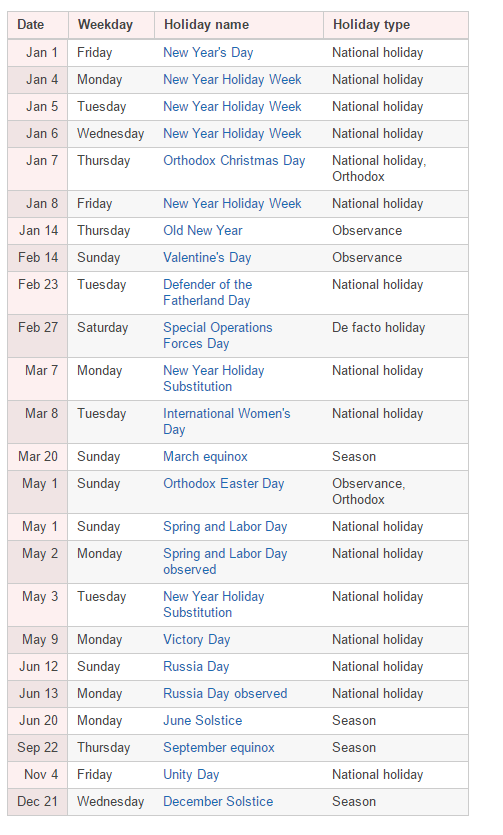Select the September equinox link

[x=219, y=748]
